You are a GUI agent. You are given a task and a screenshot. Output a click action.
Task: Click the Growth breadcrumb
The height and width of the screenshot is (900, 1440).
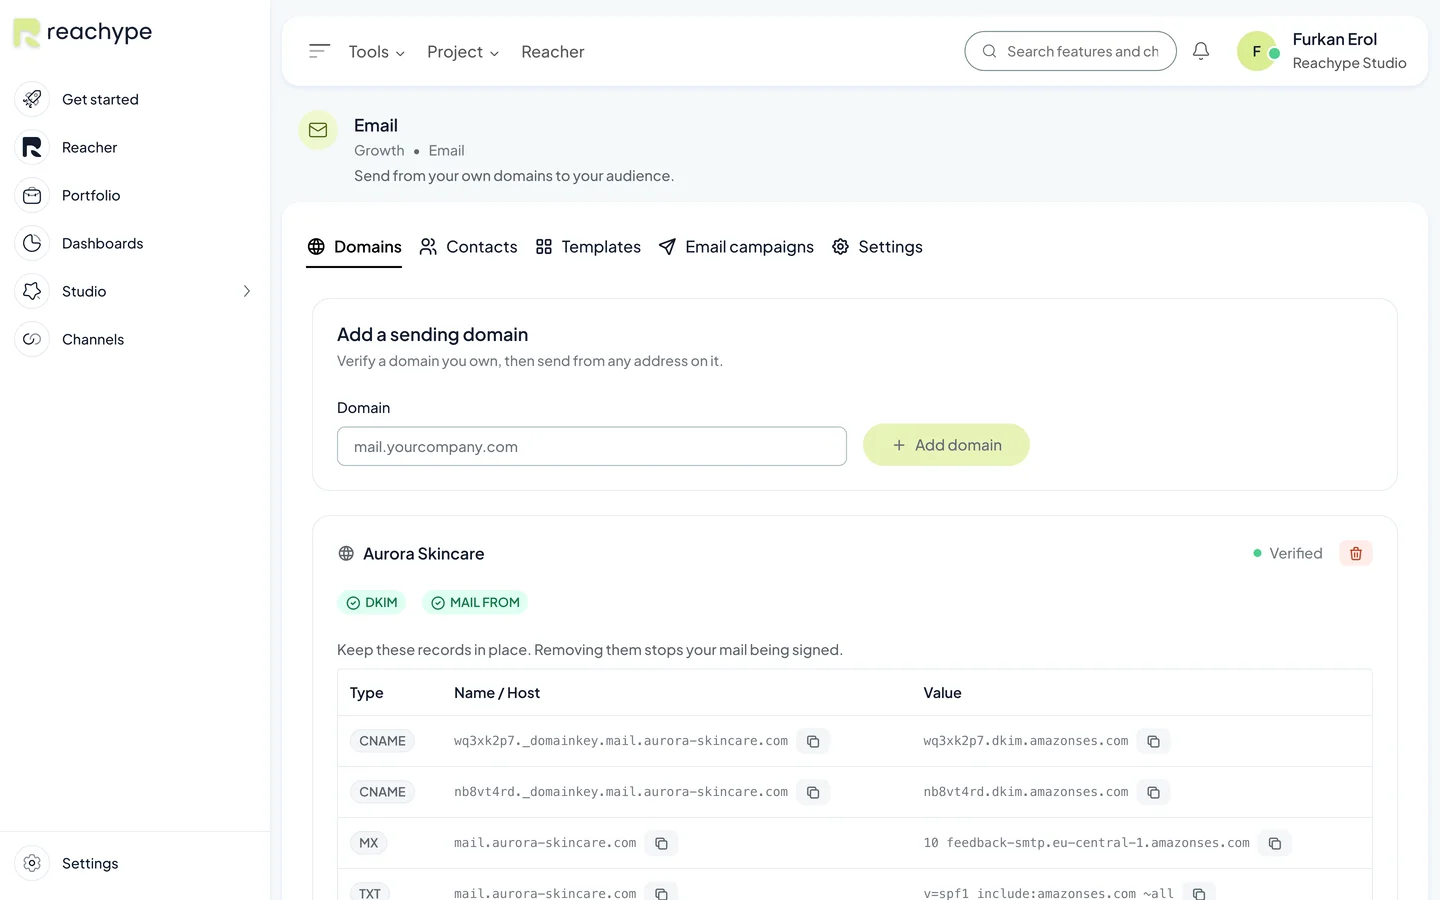pos(379,151)
